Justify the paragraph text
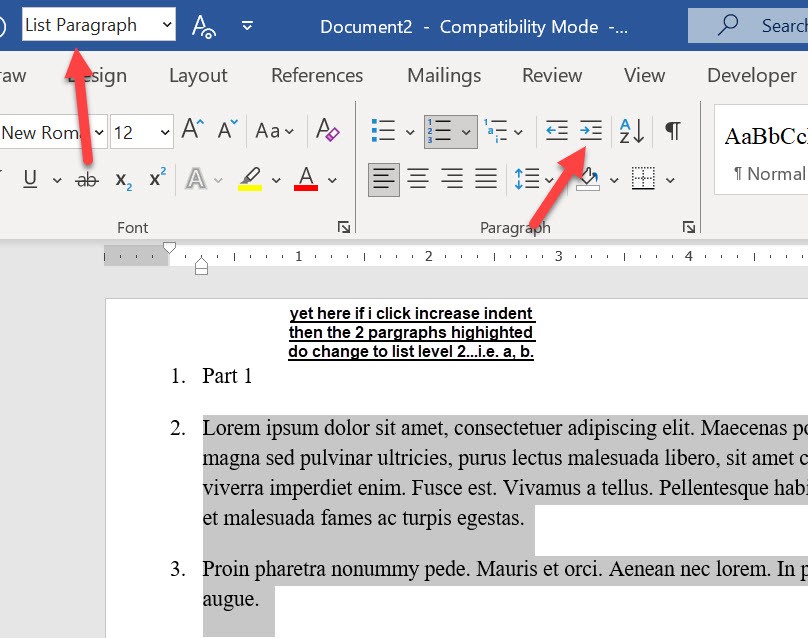808x638 pixels. click(x=486, y=179)
